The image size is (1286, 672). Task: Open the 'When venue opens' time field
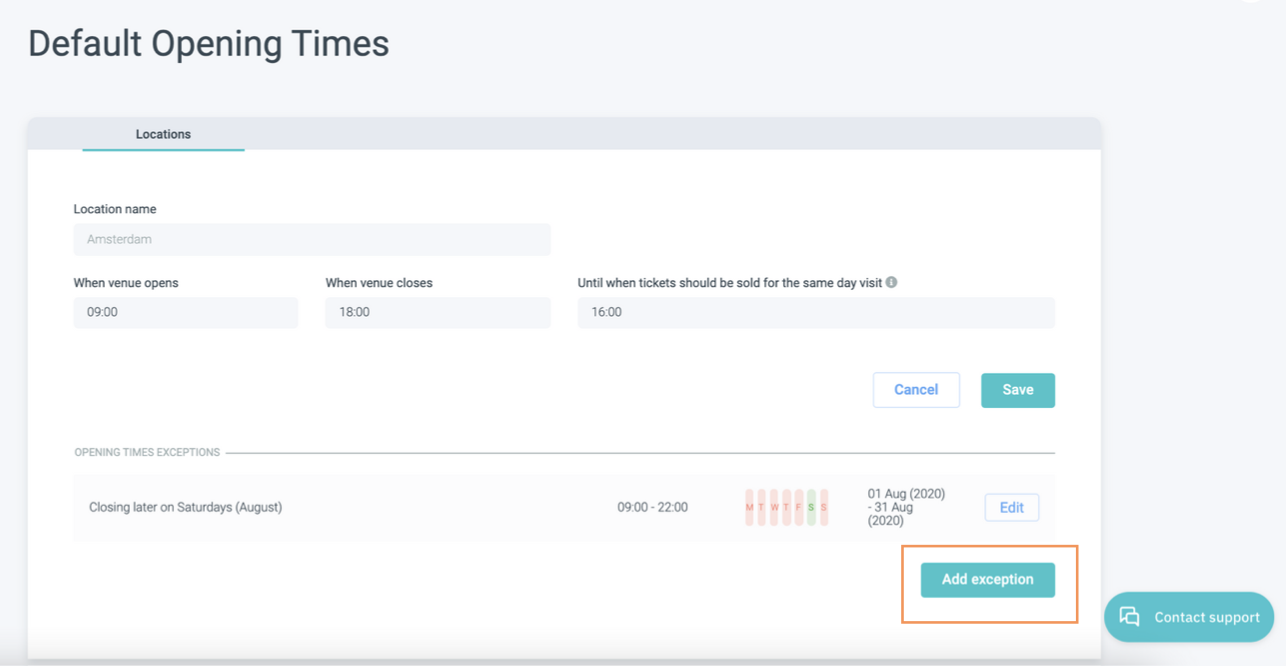(x=185, y=312)
